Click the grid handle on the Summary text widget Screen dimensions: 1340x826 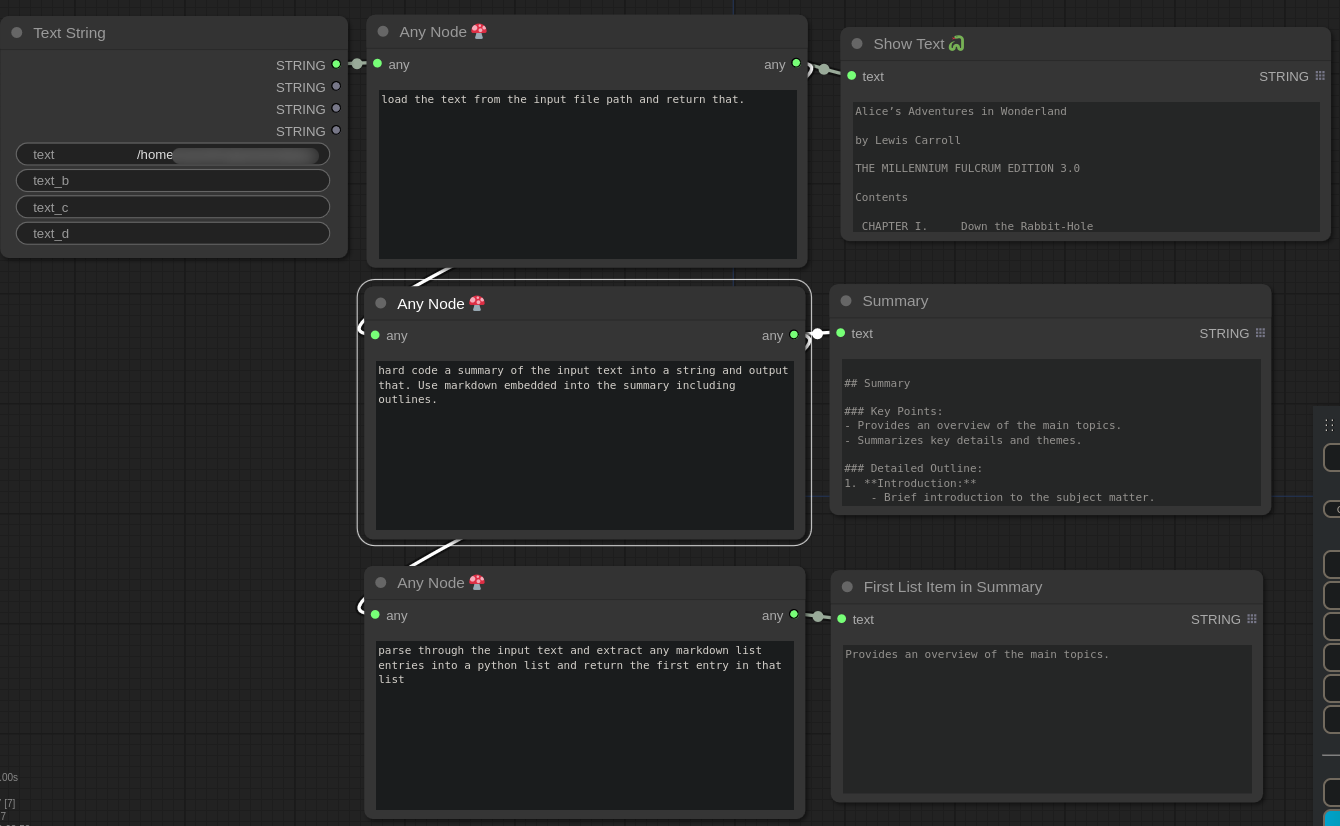coord(1260,333)
